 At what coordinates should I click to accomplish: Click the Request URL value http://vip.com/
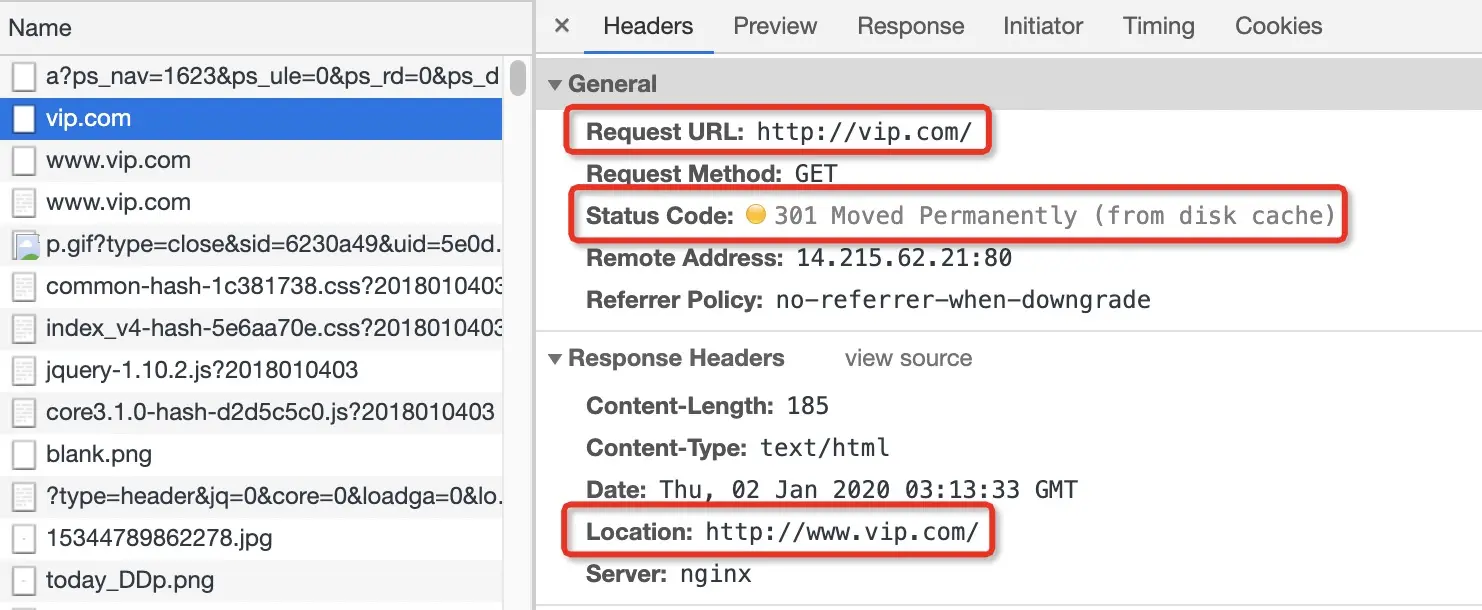coord(865,132)
